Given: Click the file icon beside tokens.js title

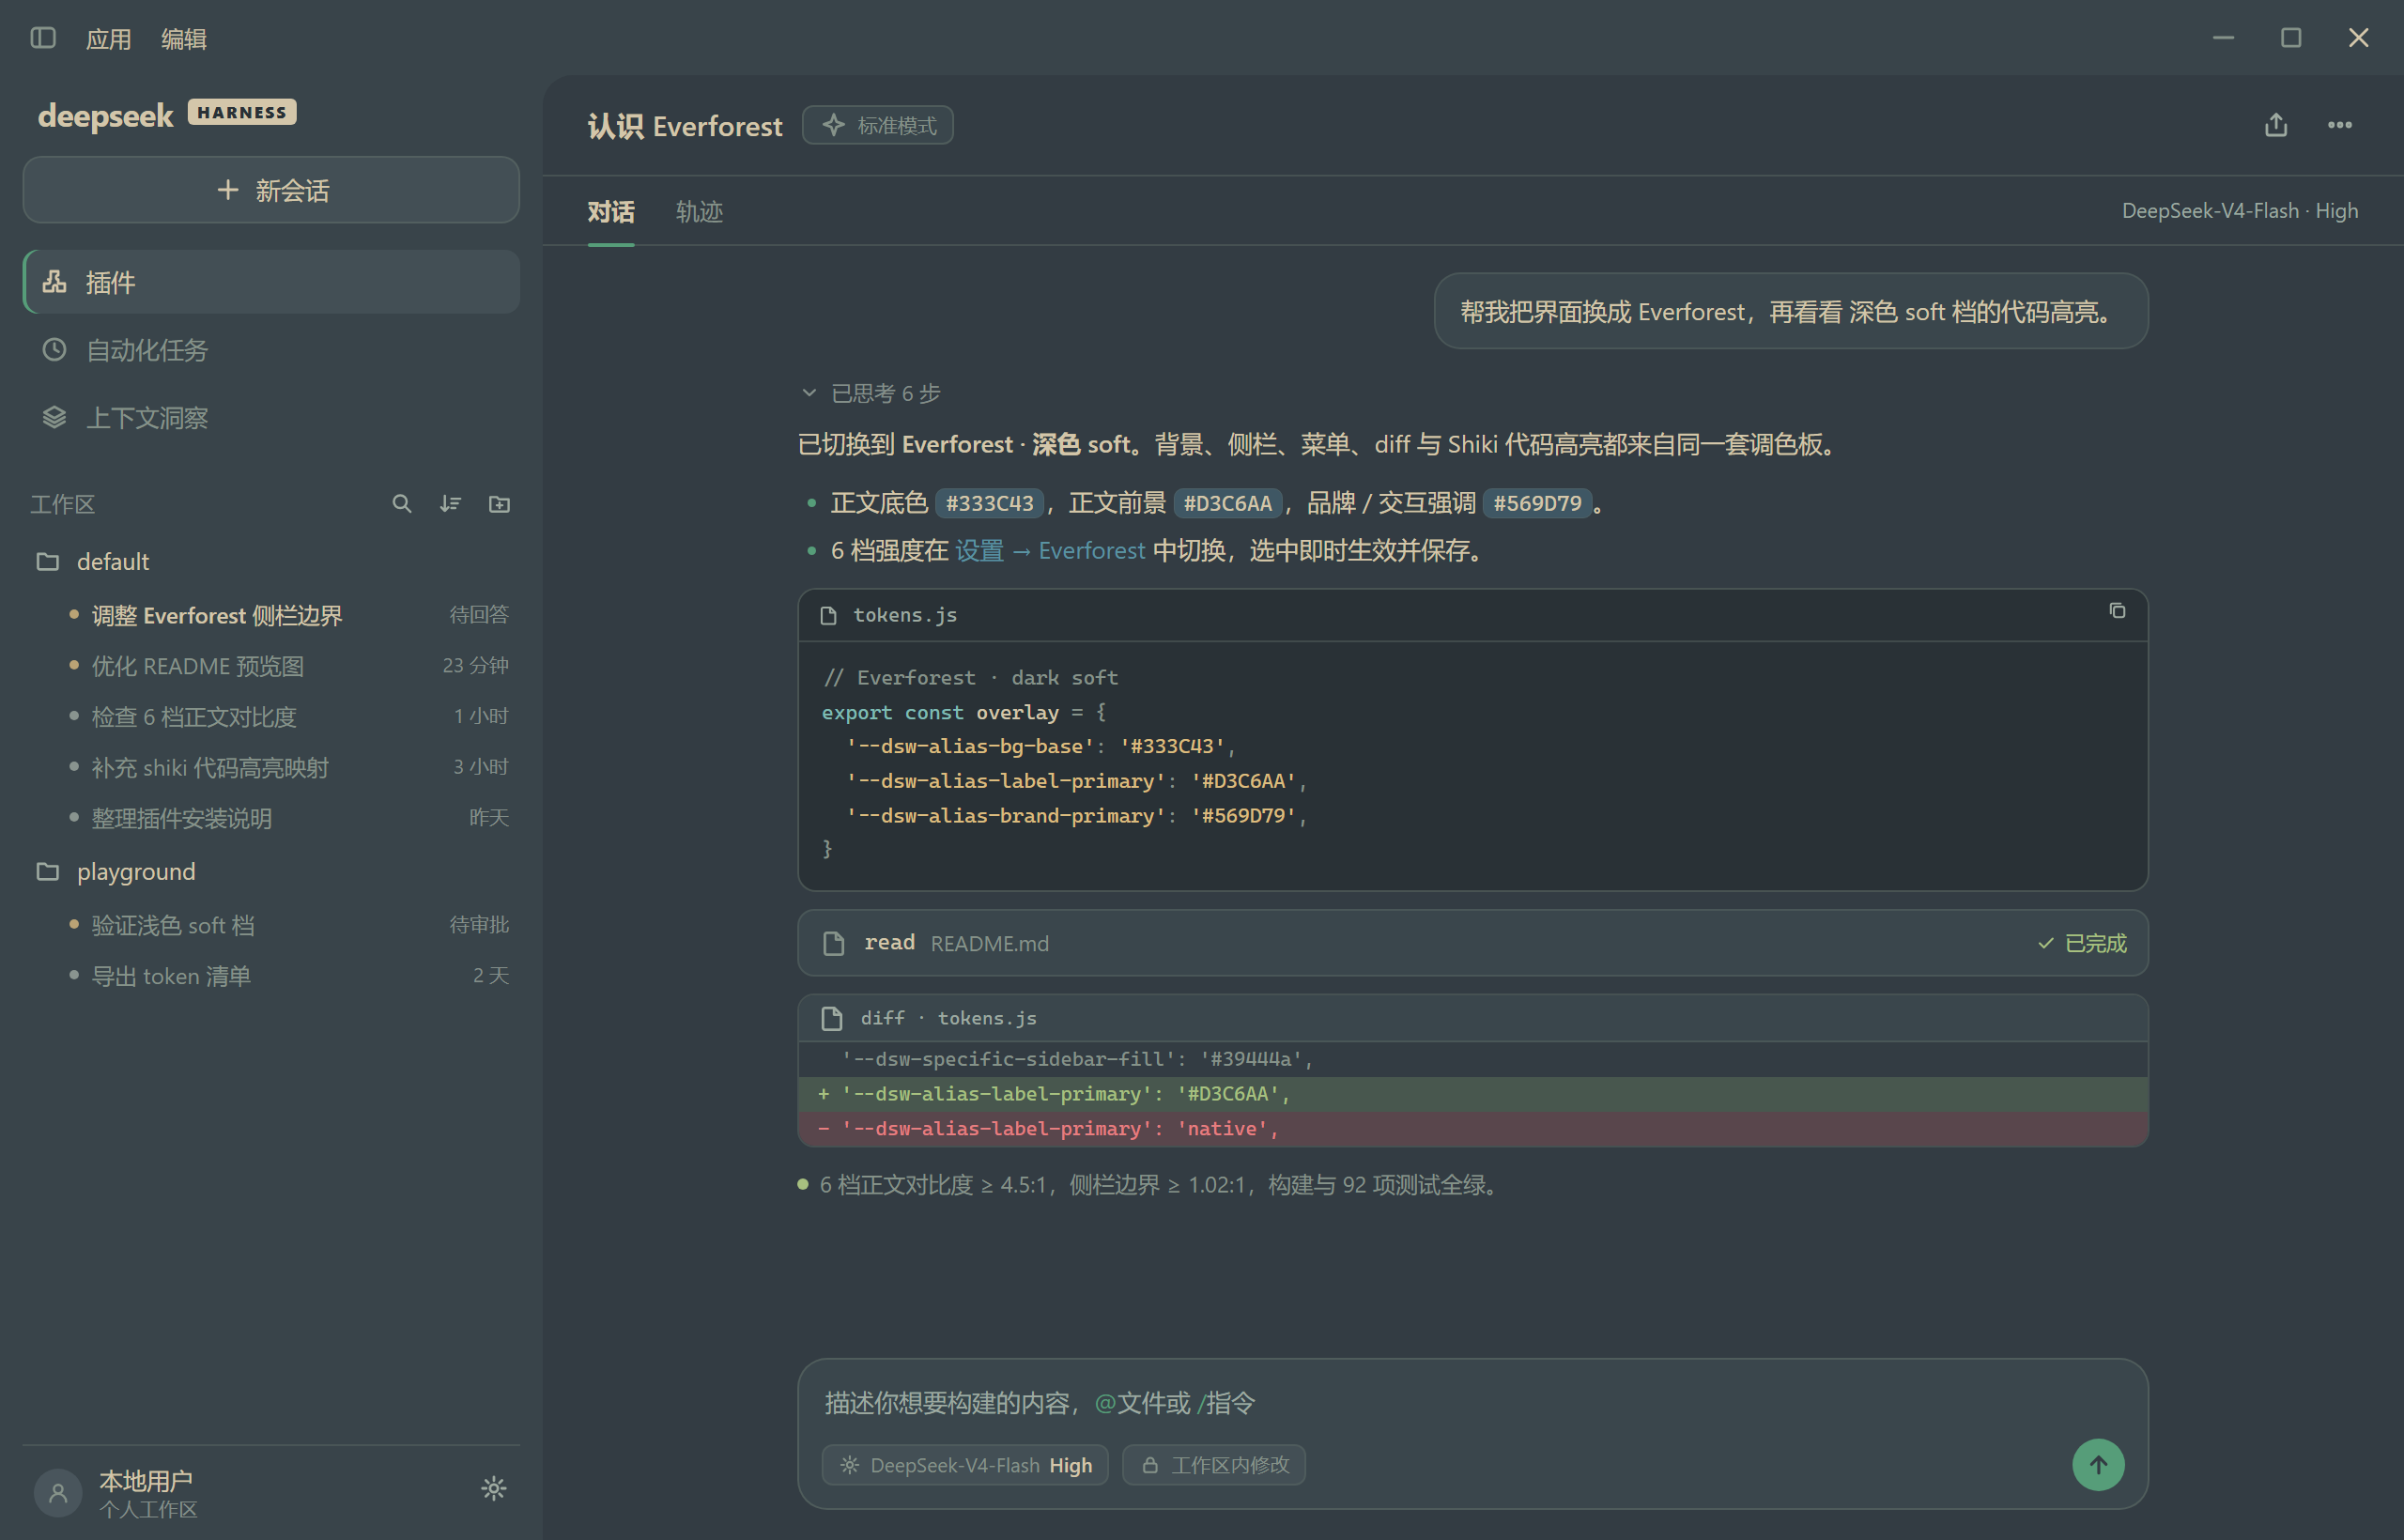Looking at the screenshot, I should pos(828,615).
